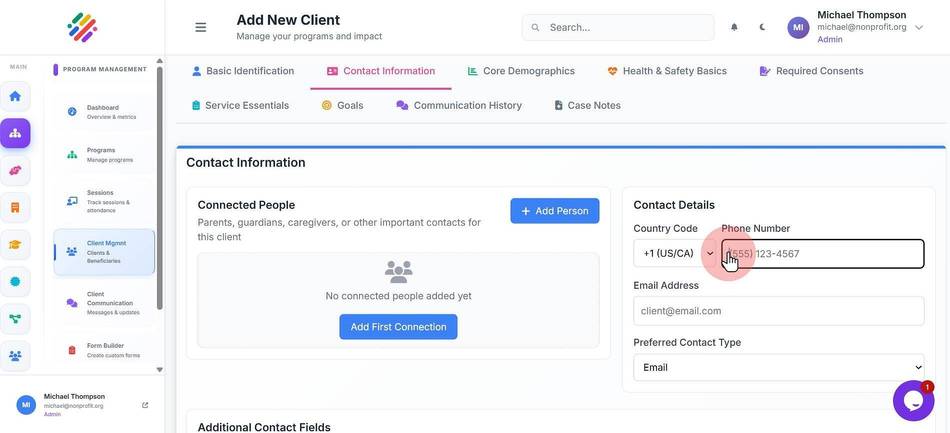
Task: Switch to Core Demographics tab
Action: coord(521,71)
